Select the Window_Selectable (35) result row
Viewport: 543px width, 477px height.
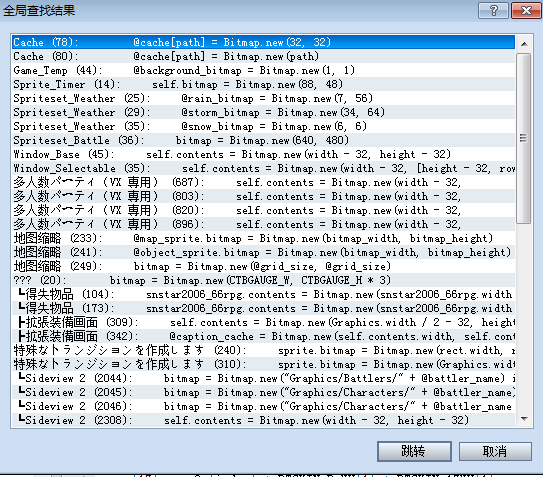coord(263,168)
